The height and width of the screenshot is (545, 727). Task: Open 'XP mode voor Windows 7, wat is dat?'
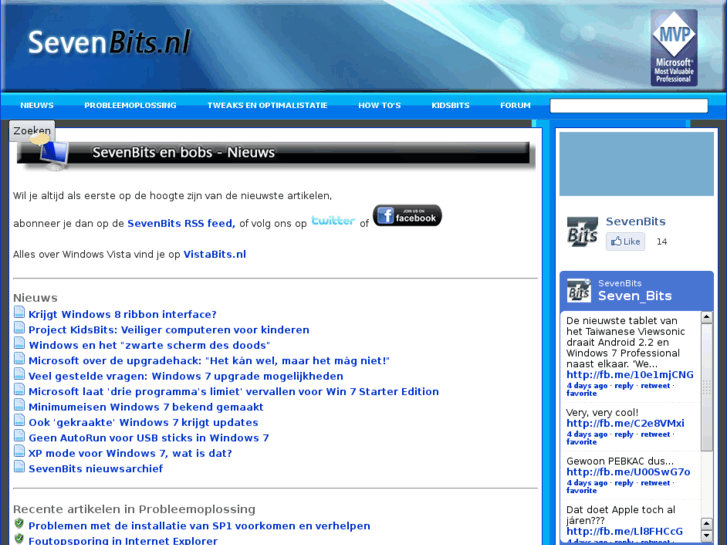click(130, 453)
